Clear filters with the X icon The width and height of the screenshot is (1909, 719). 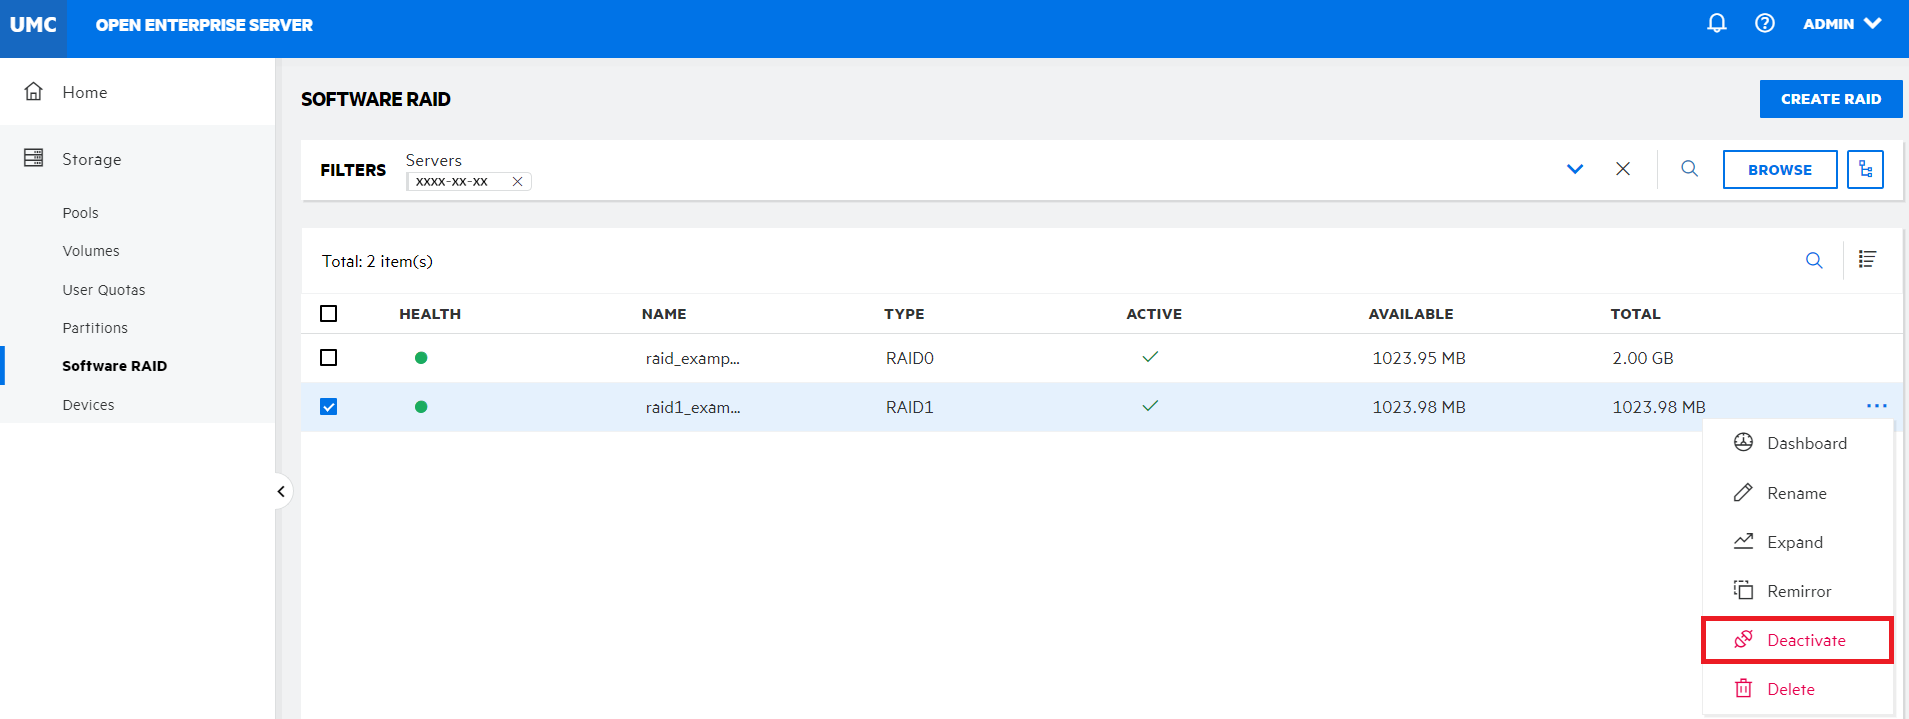point(1623,169)
